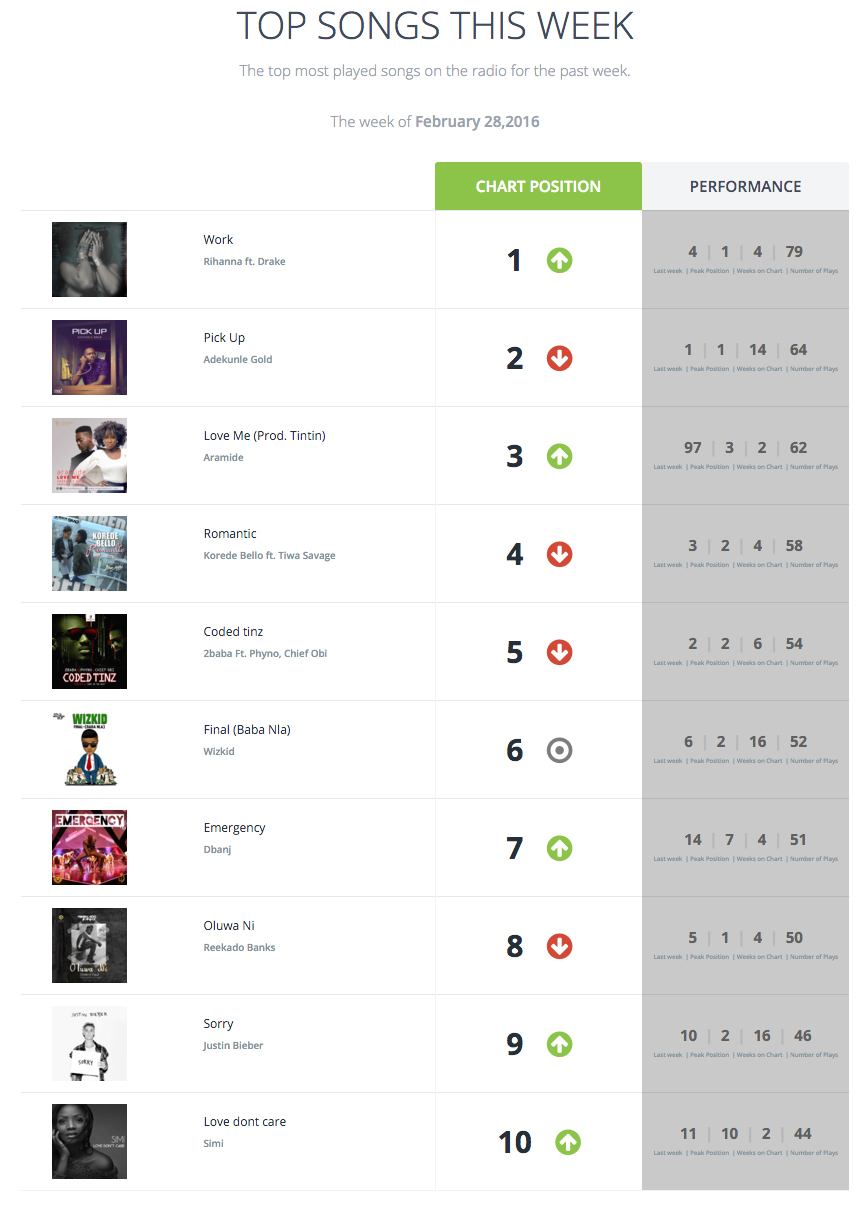Open the Coded tinz album thumbnail
Image resolution: width=864 pixels, height=1207 pixels.
[89, 652]
